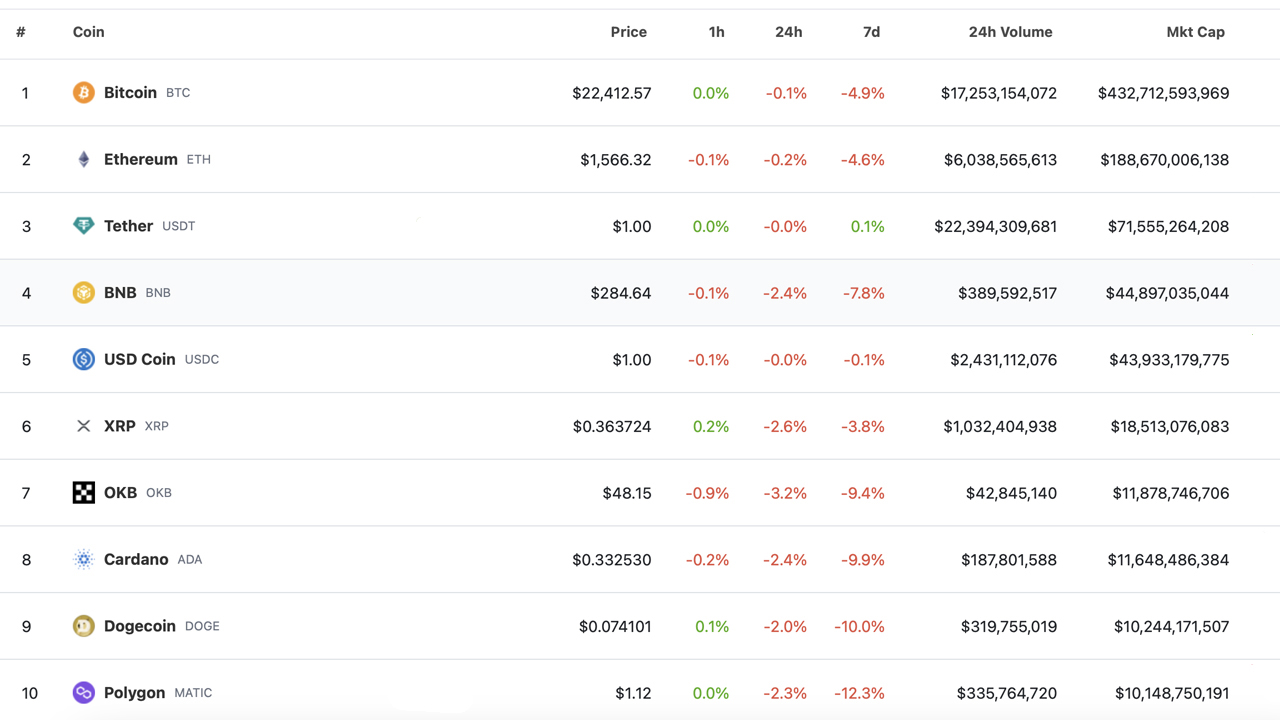Click the XRP logo icon
Image resolution: width=1280 pixels, height=720 pixels.
click(84, 426)
